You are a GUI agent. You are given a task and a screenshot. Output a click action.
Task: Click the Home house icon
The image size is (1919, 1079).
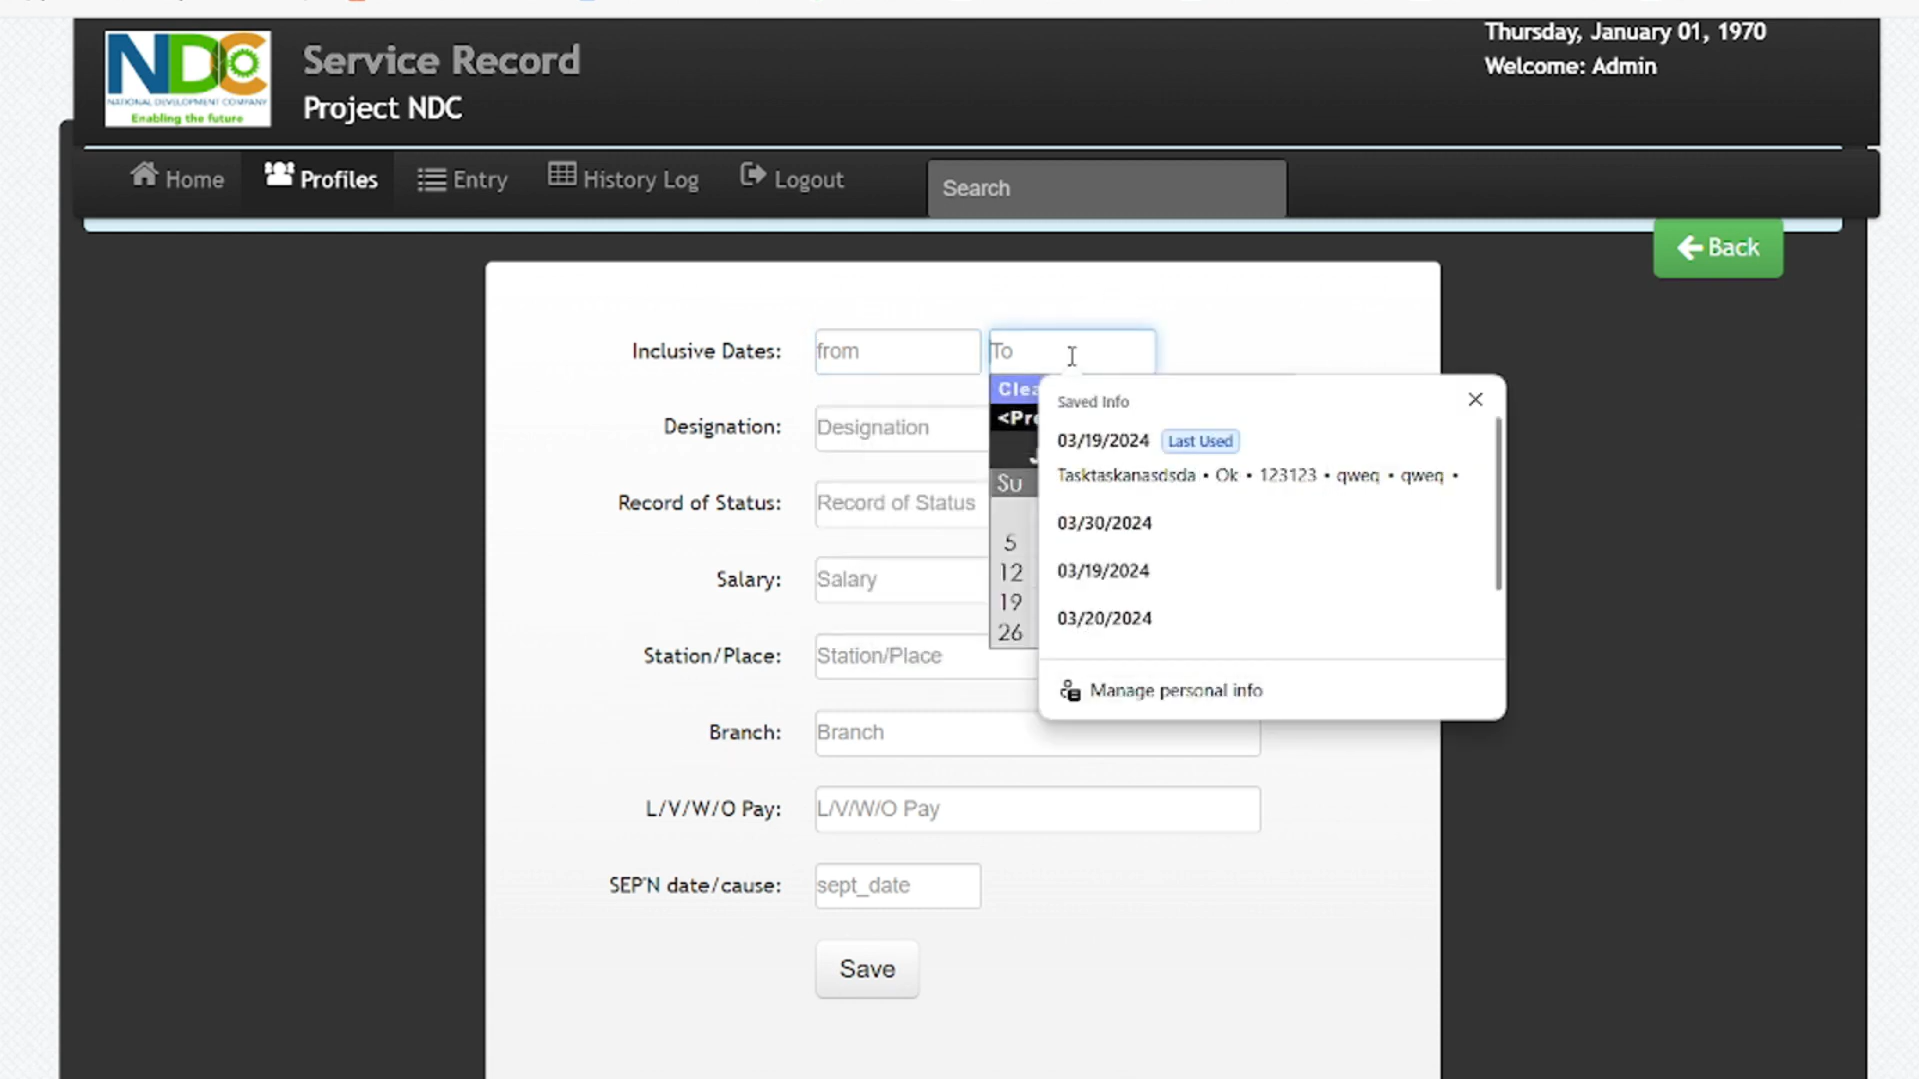click(x=144, y=176)
